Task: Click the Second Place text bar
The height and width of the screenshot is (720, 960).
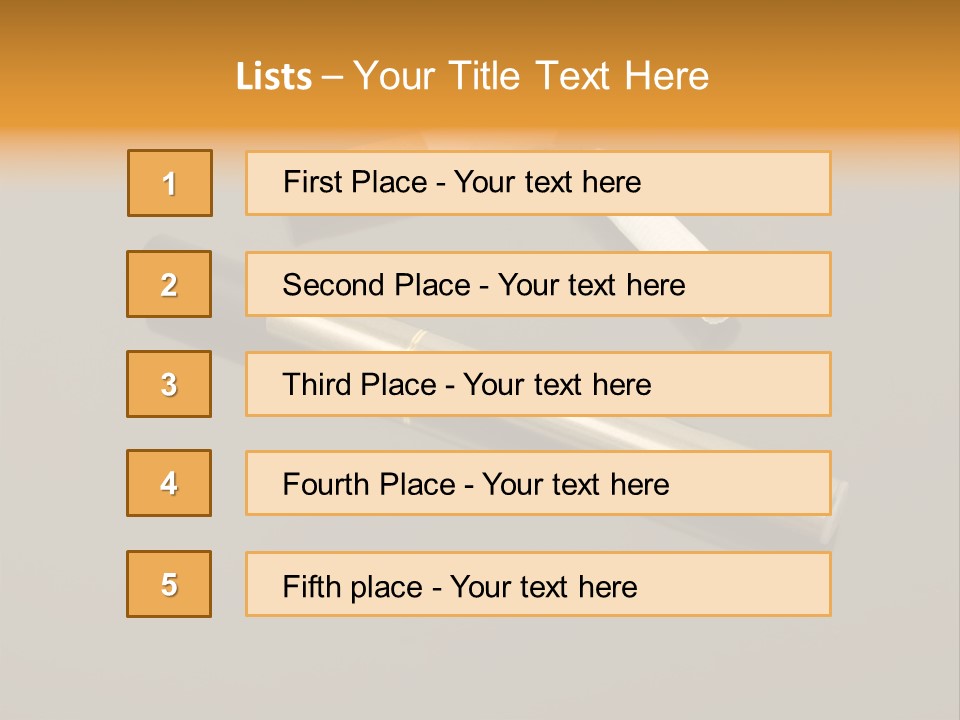Action: [538, 284]
